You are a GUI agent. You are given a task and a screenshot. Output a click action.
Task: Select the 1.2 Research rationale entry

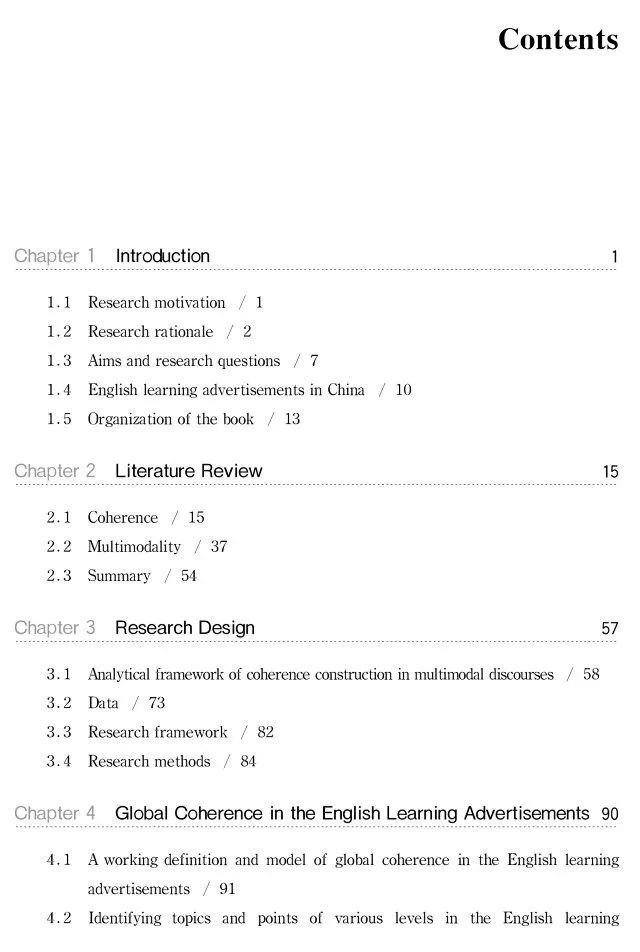coord(150,331)
